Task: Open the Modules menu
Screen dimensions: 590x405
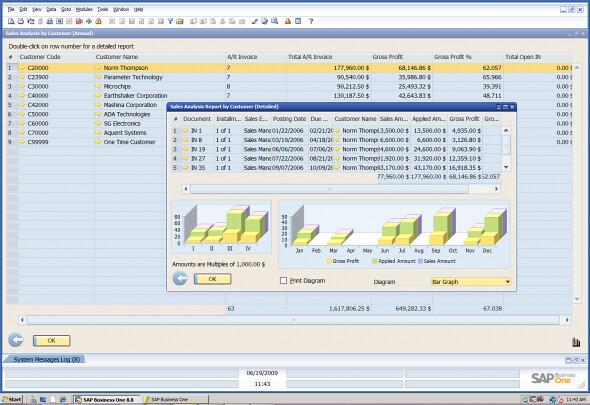Action: (84, 9)
